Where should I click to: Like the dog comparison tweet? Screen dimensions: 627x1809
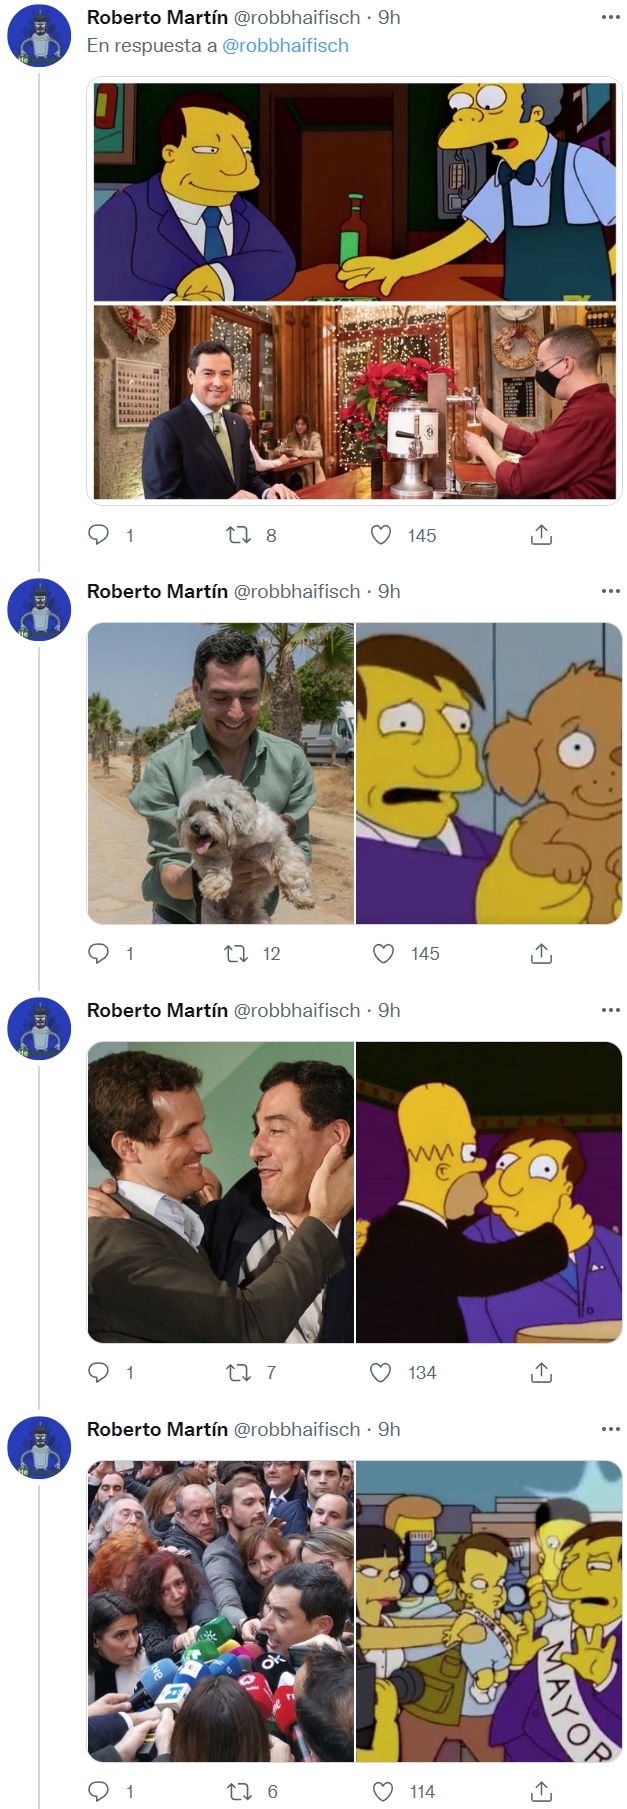[x=380, y=953]
